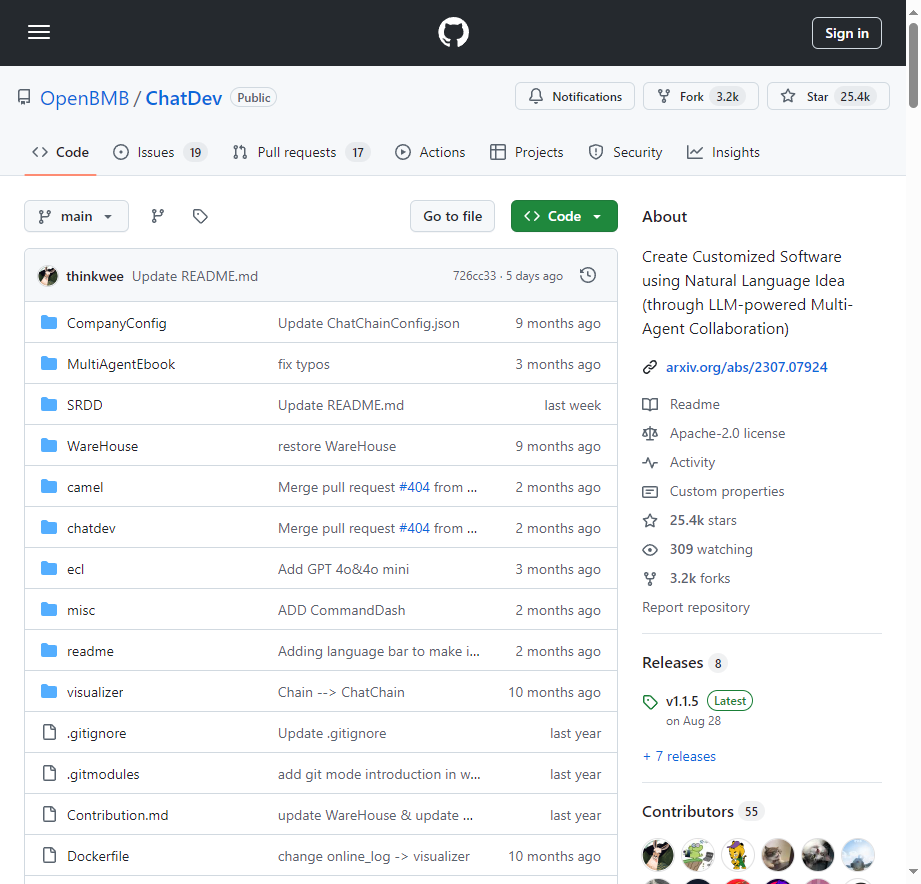The image size is (921, 884).
Task: Open commit history clock icon
Action: click(x=588, y=275)
